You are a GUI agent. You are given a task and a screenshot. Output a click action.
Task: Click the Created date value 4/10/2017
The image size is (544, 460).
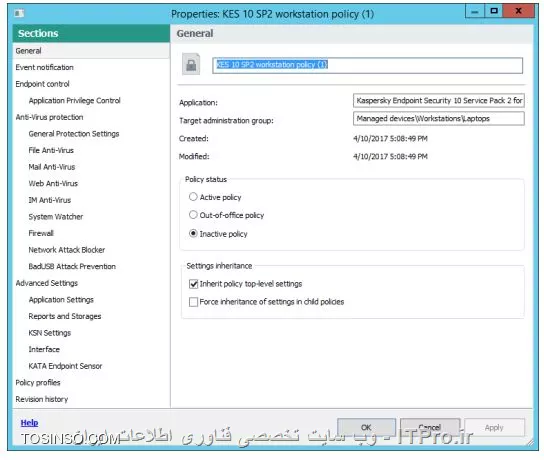point(390,138)
